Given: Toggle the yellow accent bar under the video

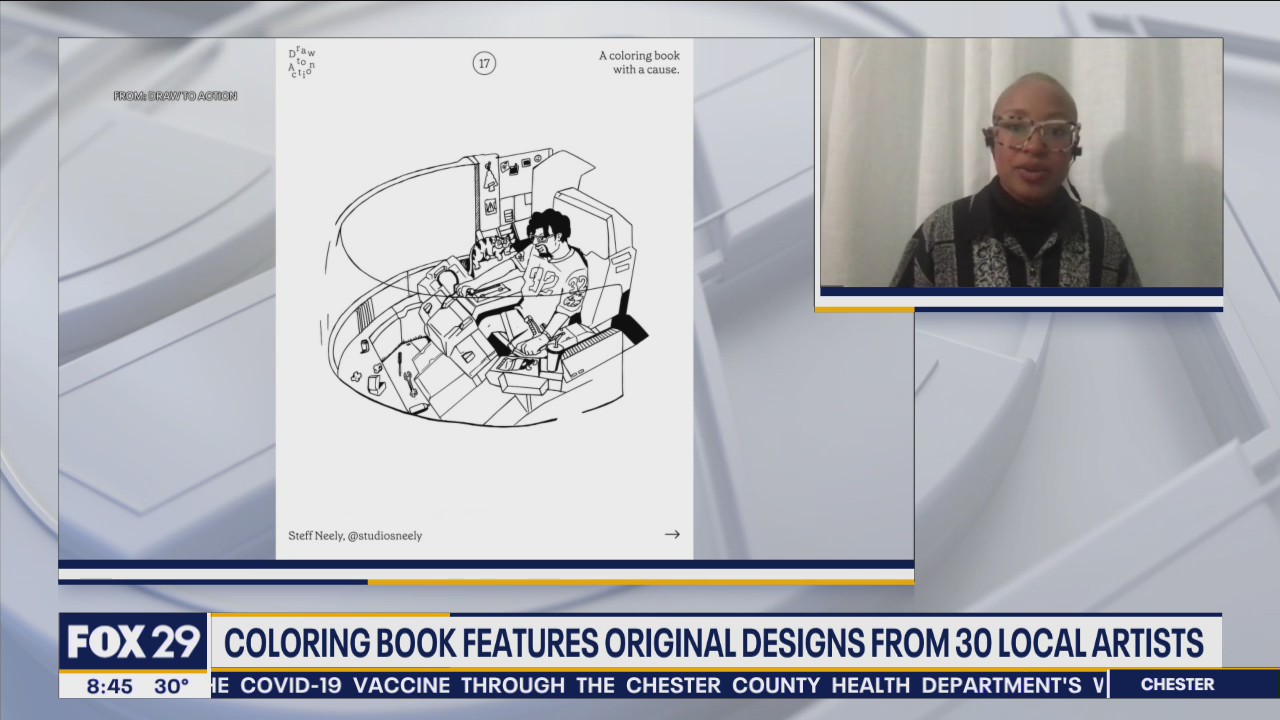Looking at the screenshot, I should click(866, 310).
